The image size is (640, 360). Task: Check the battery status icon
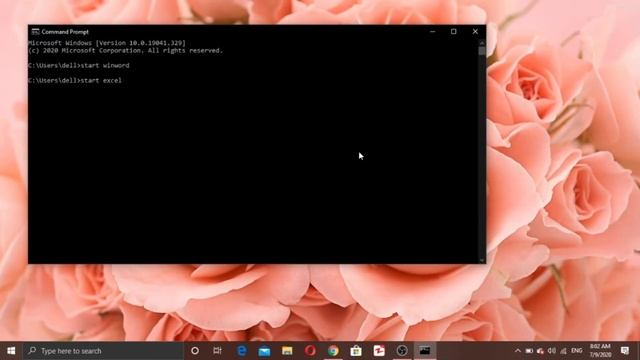click(x=529, y=351)
